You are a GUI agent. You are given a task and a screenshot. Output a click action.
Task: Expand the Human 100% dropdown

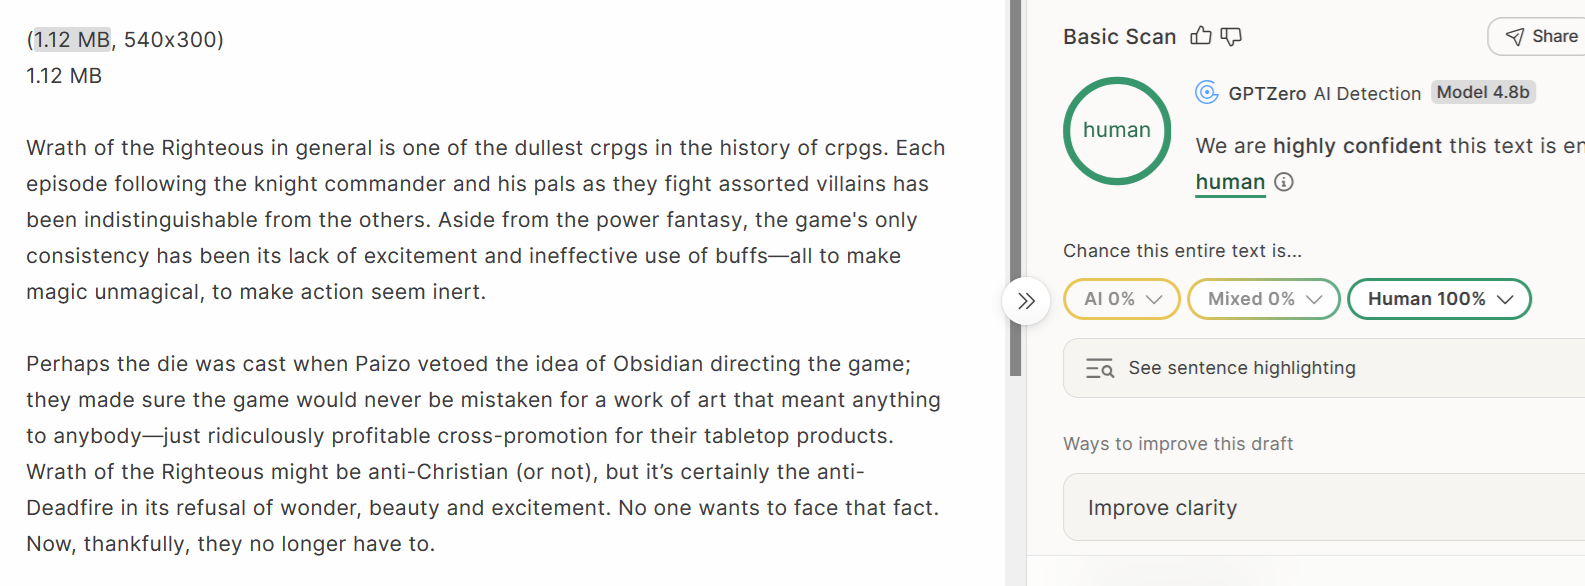point(1439,299)
